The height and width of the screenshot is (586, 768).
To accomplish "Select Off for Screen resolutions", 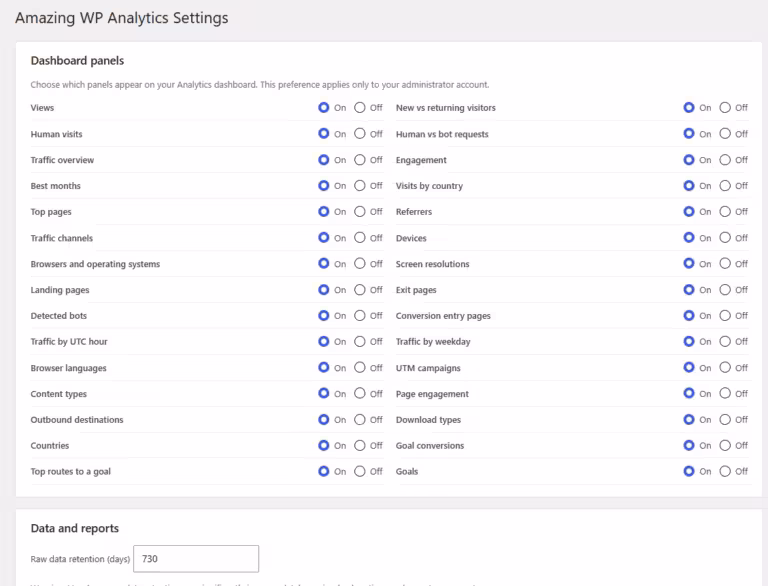I will point(725,263).
